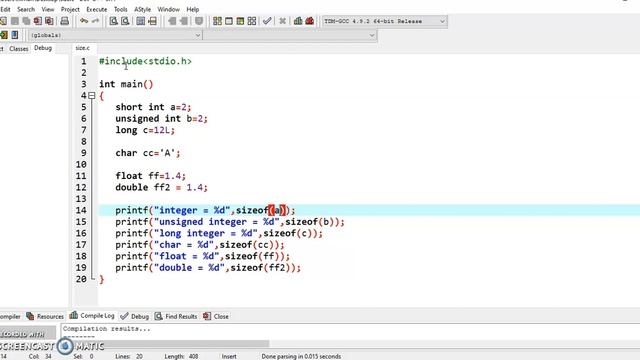This screenshot has width=640, height=360.
Task: Open the Help menu
Action: click(x=193, y=9)
